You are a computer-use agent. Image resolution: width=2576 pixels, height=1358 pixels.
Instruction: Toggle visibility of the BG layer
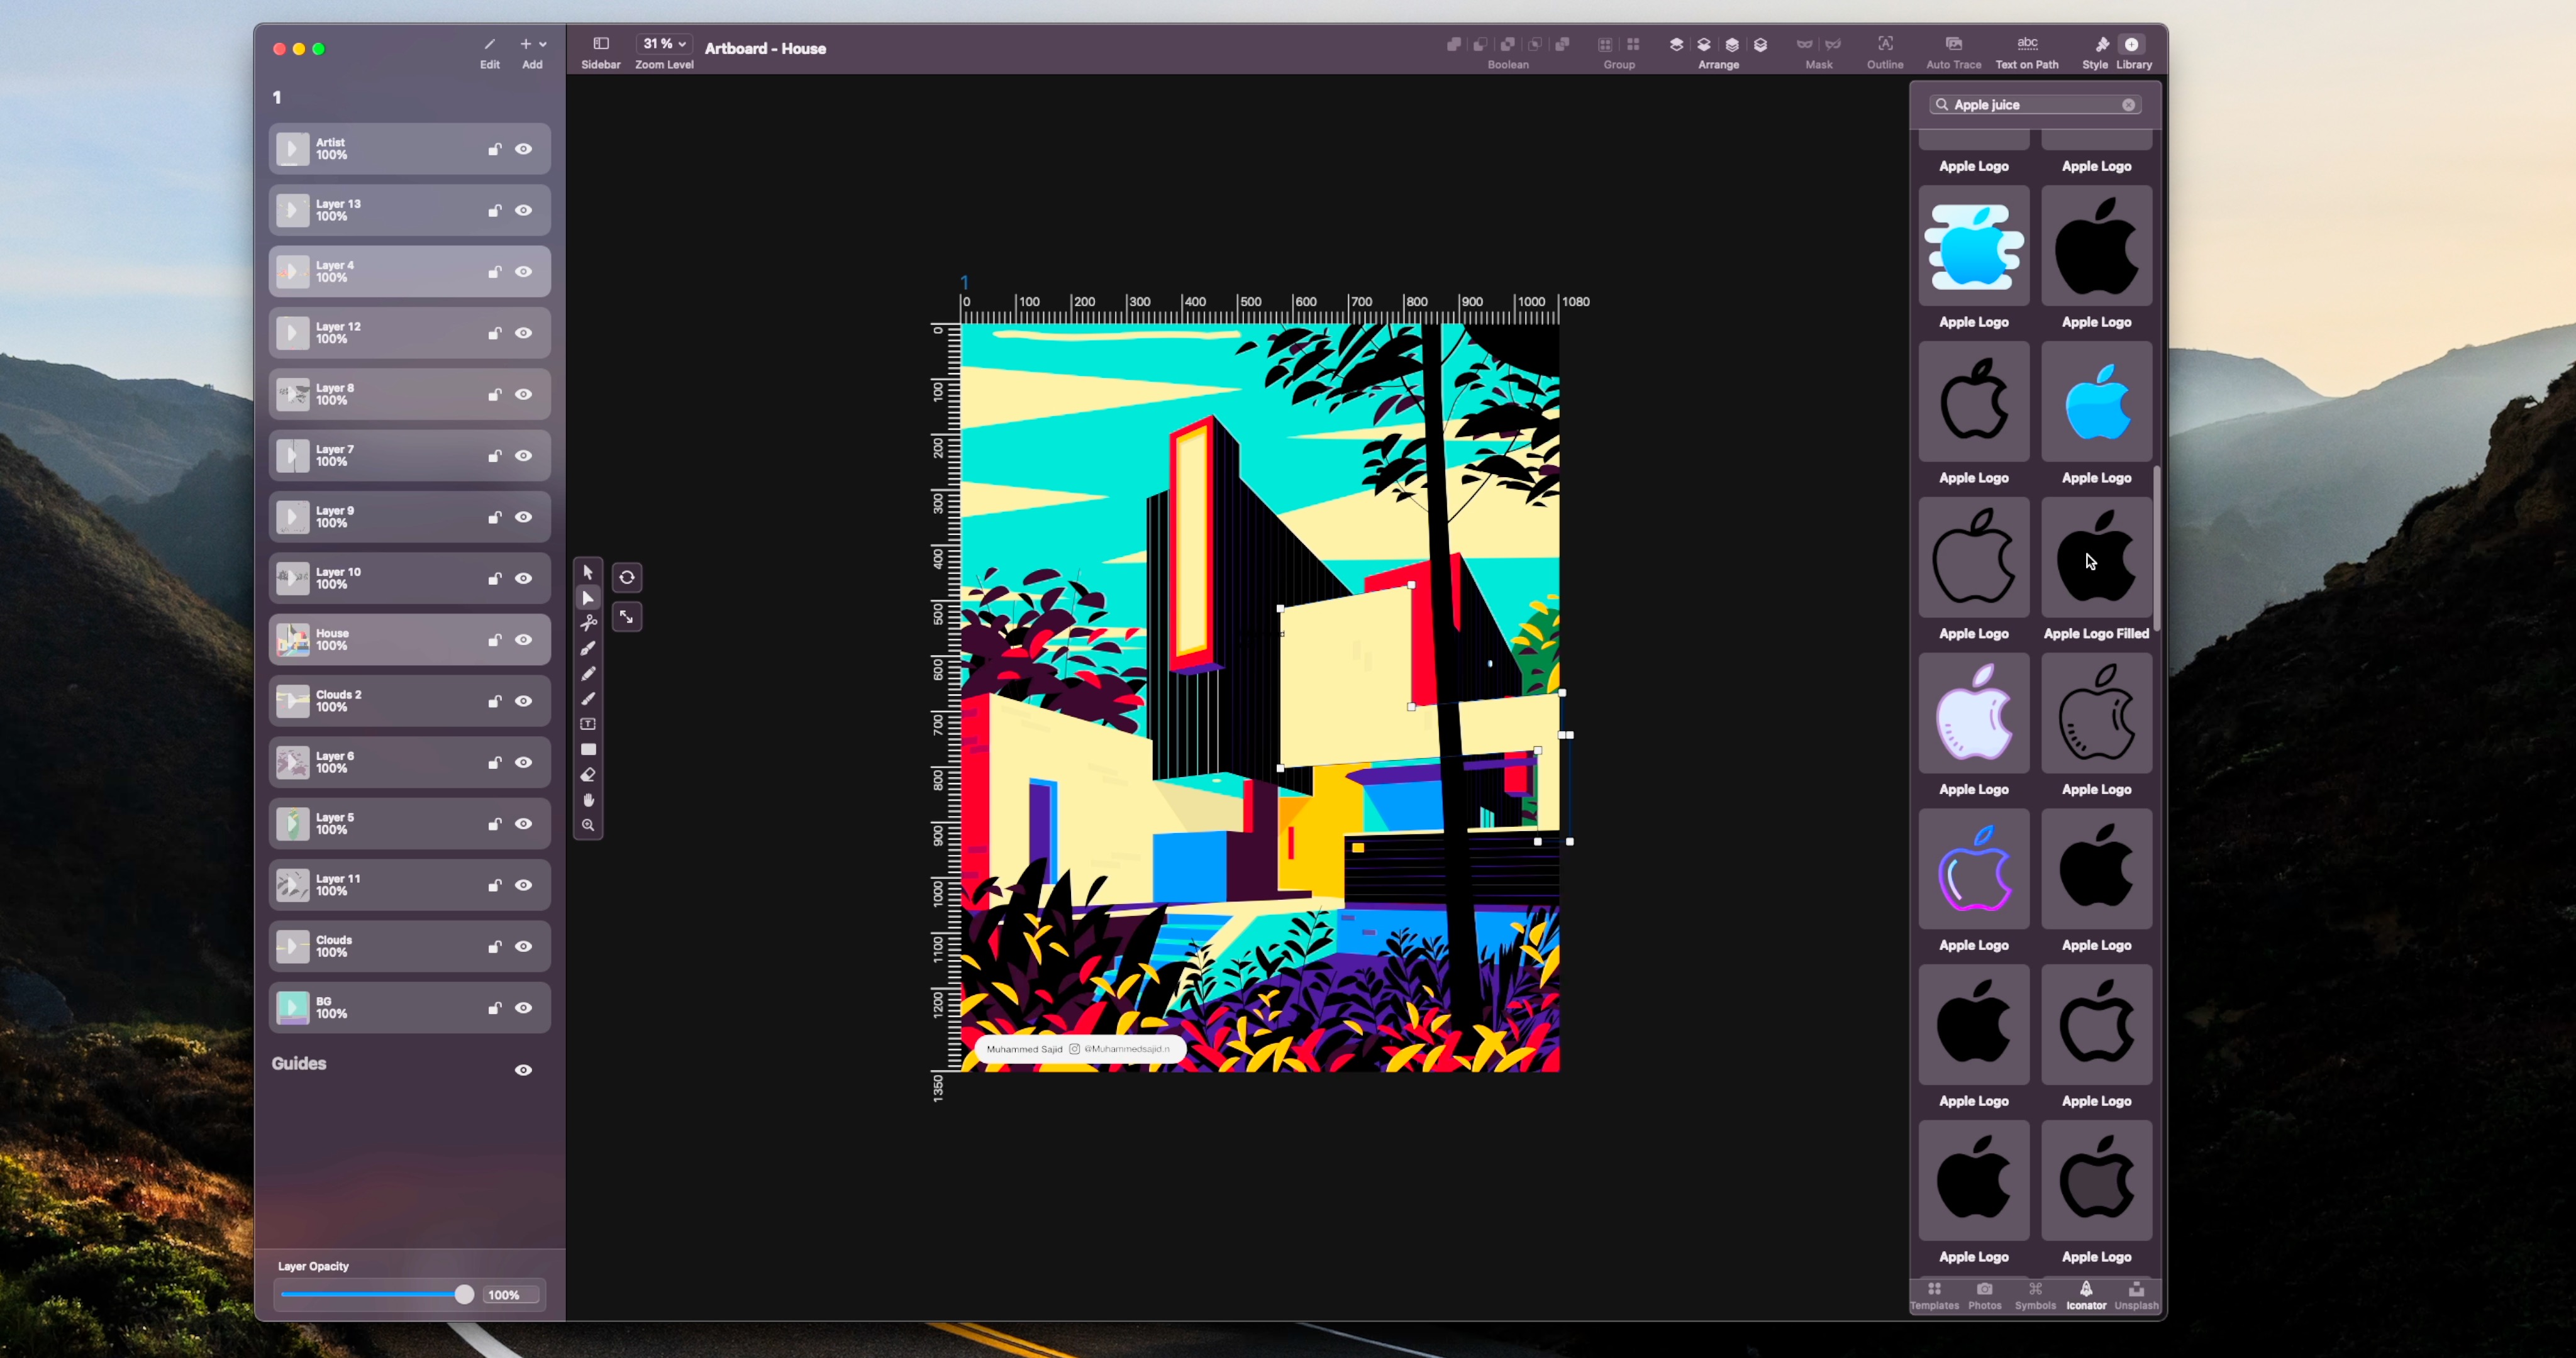click(x=524, y=1008)
